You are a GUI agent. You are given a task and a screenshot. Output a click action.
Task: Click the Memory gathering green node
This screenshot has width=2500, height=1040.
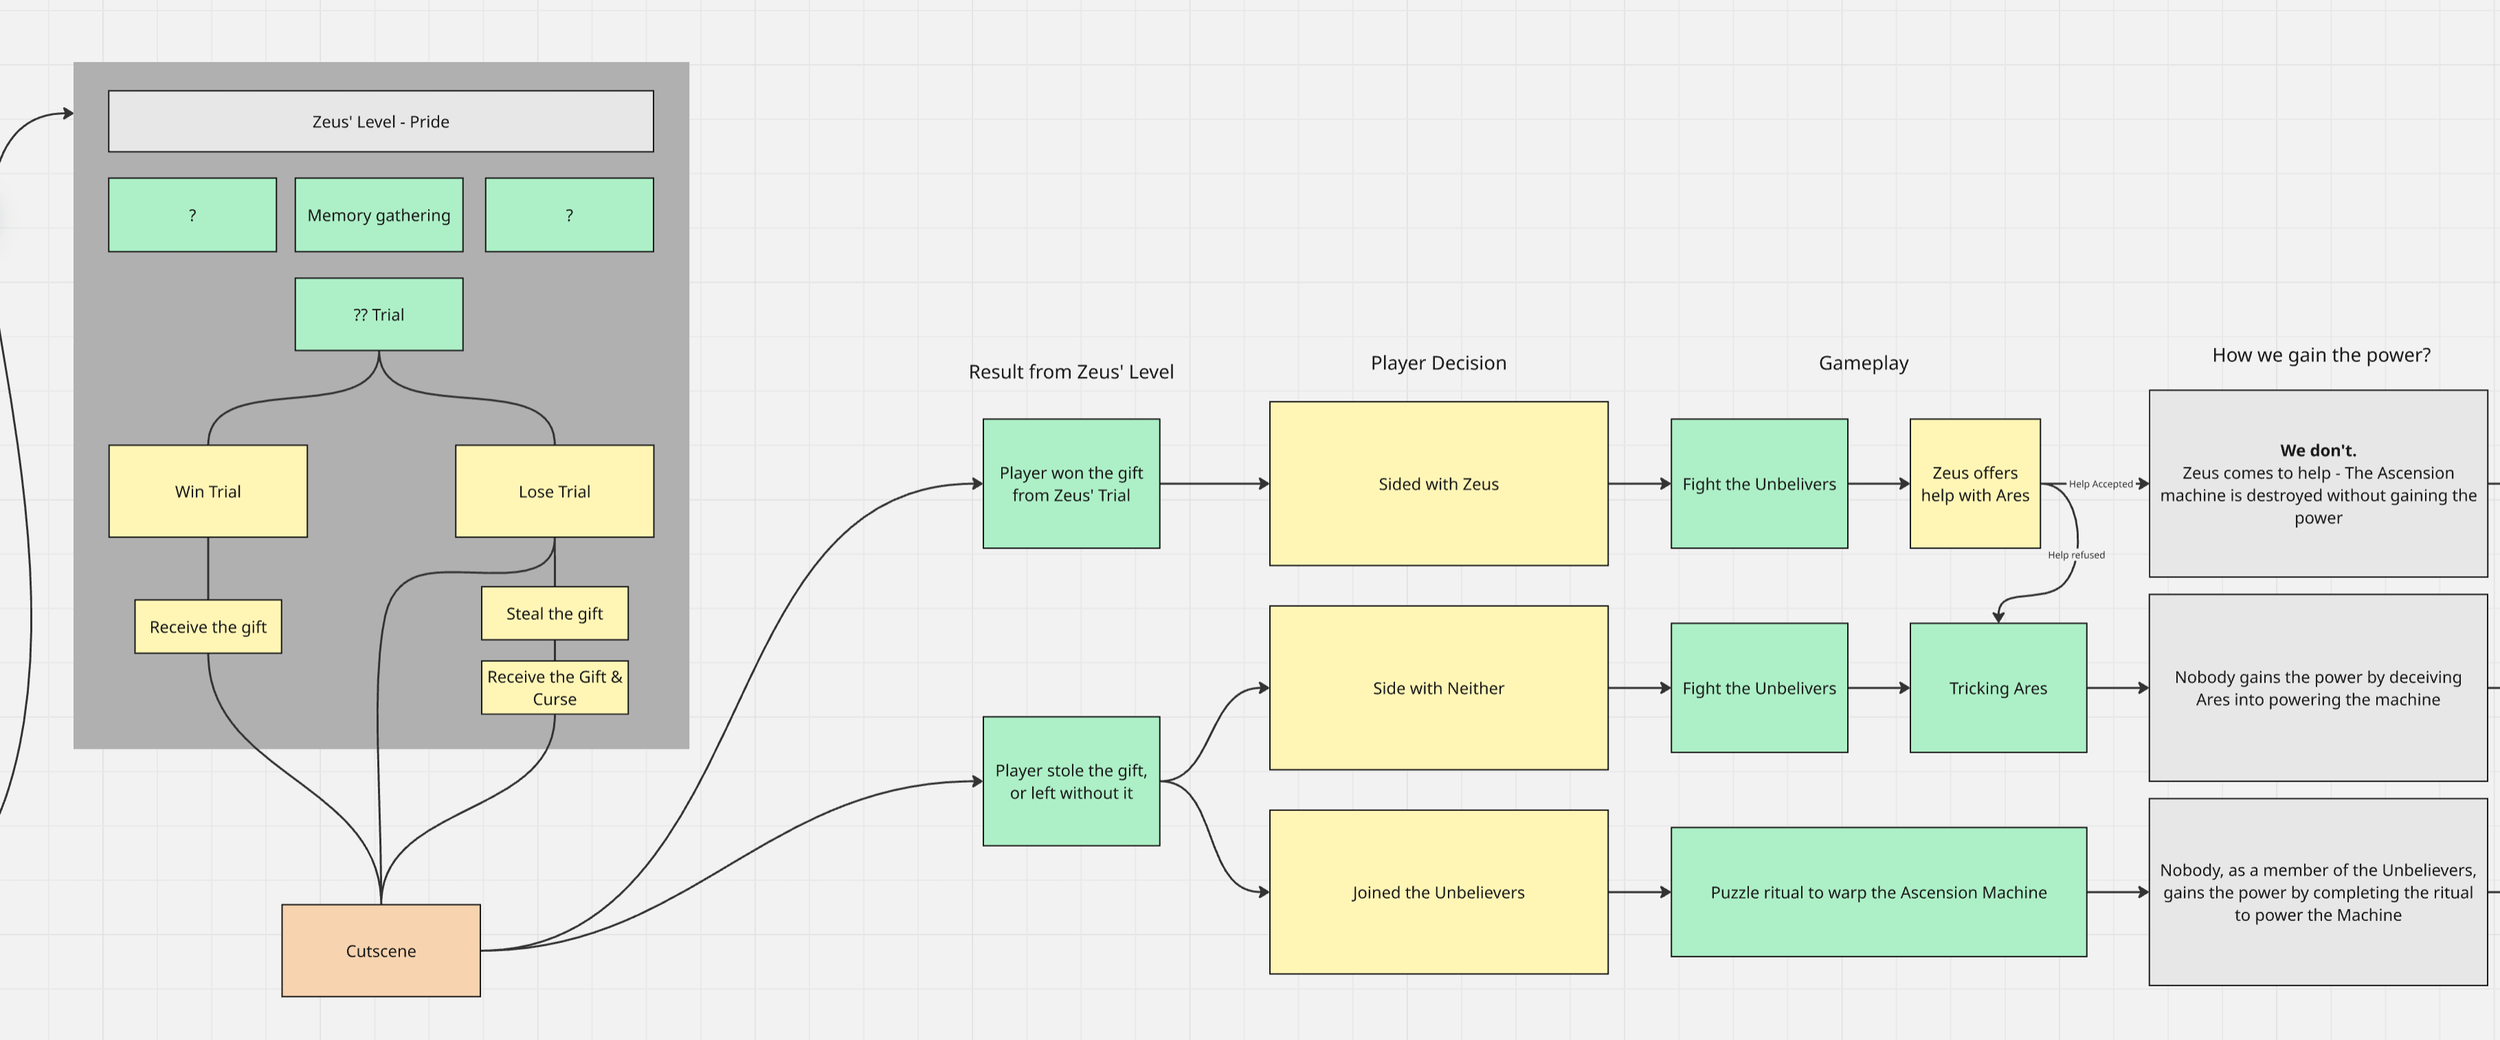click(x=378, y=214)
